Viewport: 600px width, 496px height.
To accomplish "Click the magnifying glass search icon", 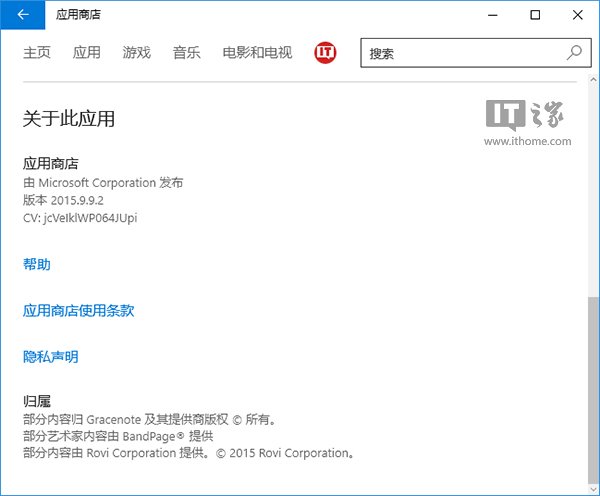I will click(574, 53).
